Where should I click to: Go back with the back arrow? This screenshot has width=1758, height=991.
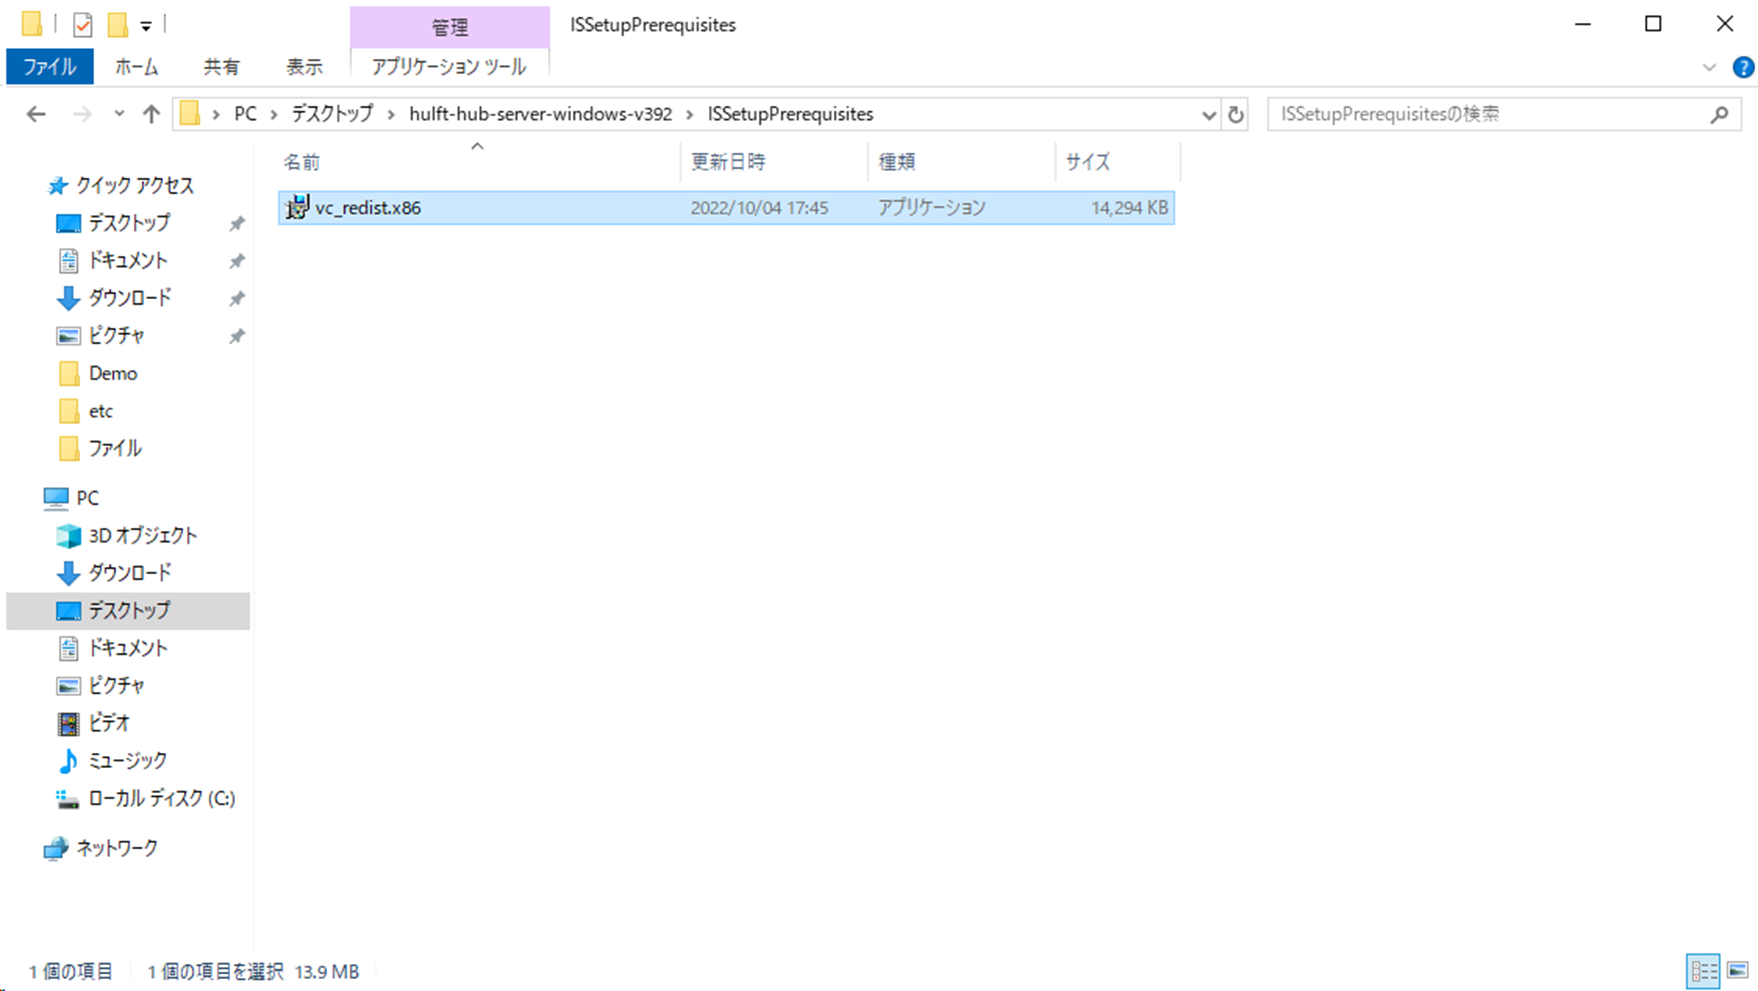pyautogui.click(x=36, y=114)
